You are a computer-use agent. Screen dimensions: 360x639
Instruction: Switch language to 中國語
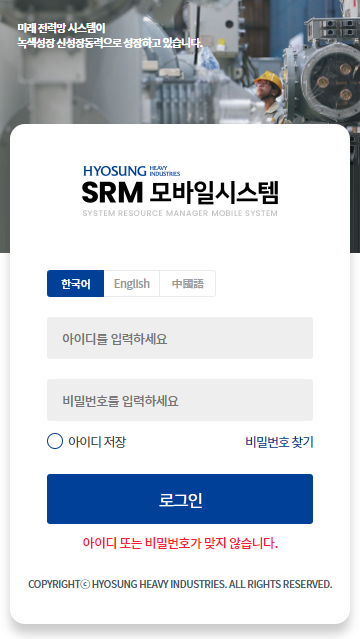click(x=188, y=284)
